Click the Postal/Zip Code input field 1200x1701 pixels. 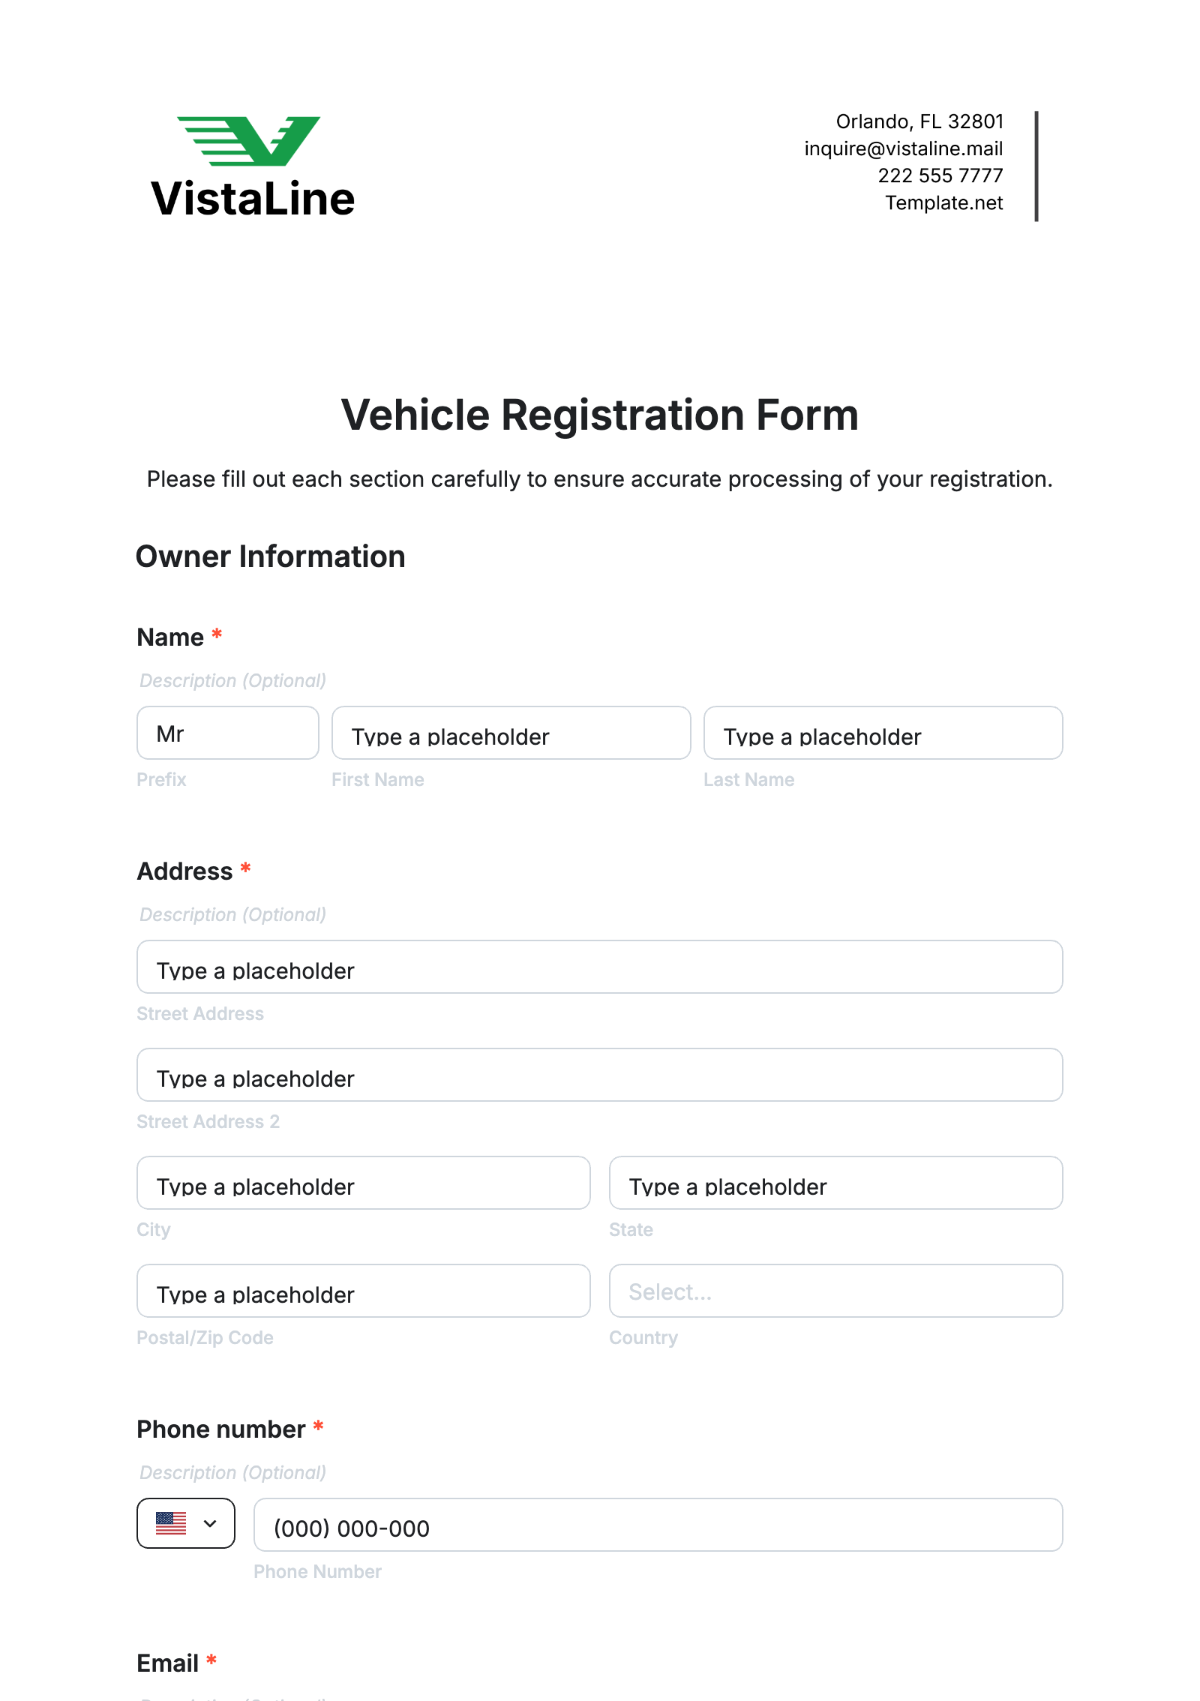[x=363, y=1291]
